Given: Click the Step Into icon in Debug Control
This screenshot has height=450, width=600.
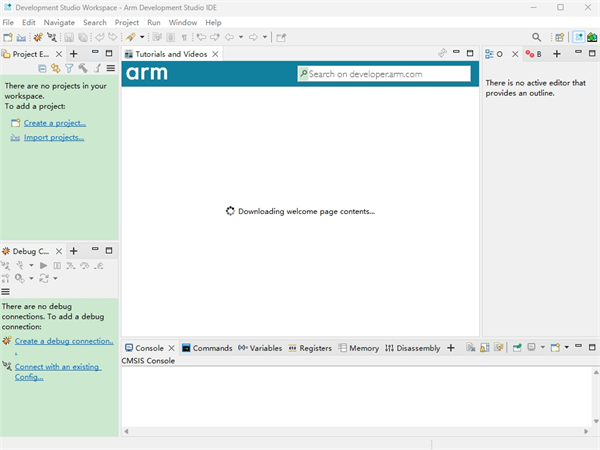Looking at the screenshot, I should pos(70,266).
